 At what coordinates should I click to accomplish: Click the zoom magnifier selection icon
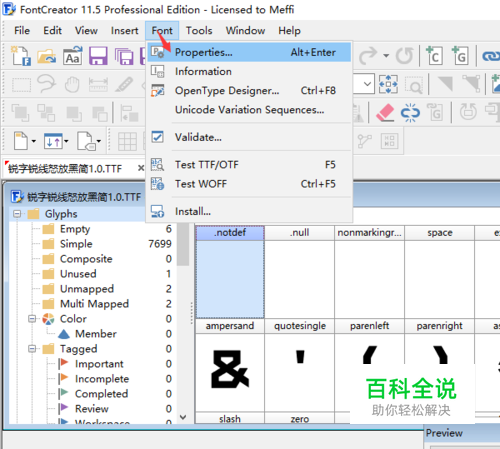tap(414, 84)
